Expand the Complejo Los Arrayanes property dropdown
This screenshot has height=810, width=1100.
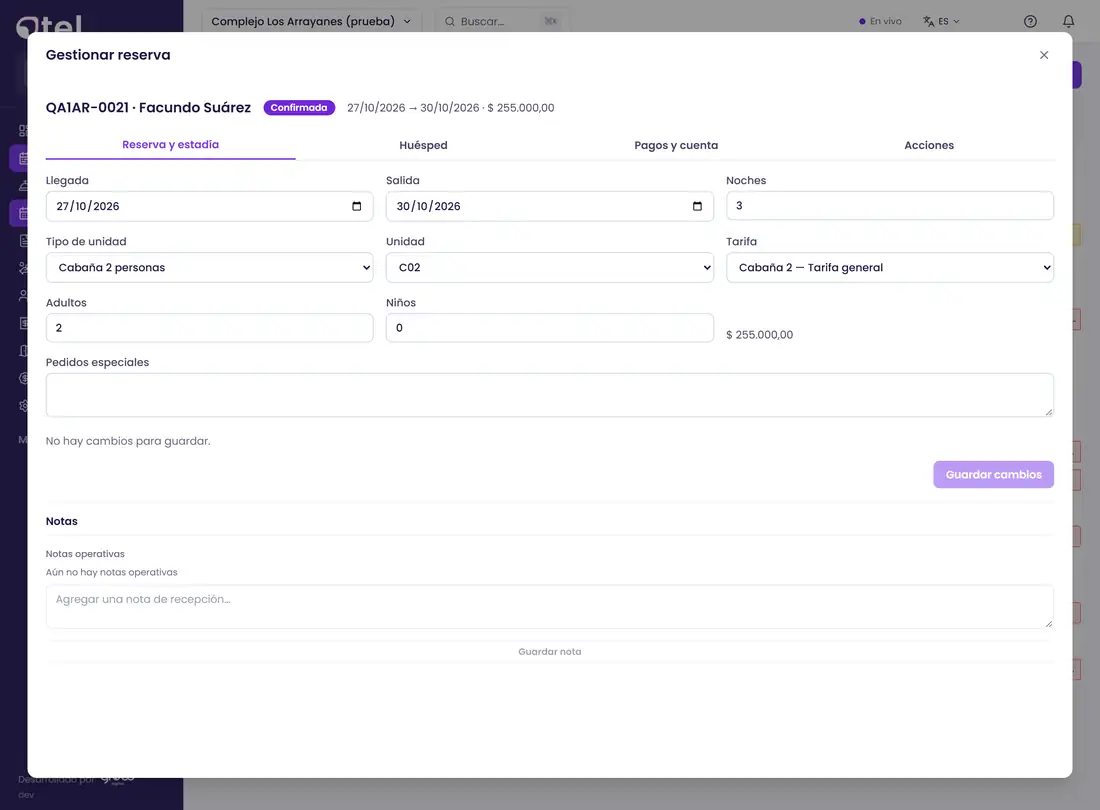coord(311,21)
